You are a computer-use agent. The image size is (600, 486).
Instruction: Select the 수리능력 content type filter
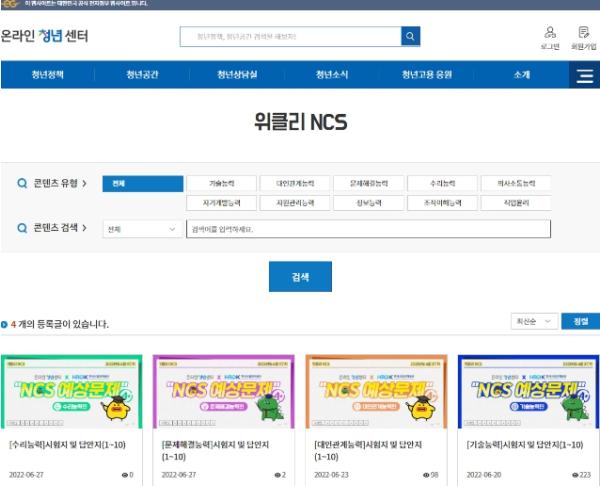pyautogui.click(x=443, y=184)
